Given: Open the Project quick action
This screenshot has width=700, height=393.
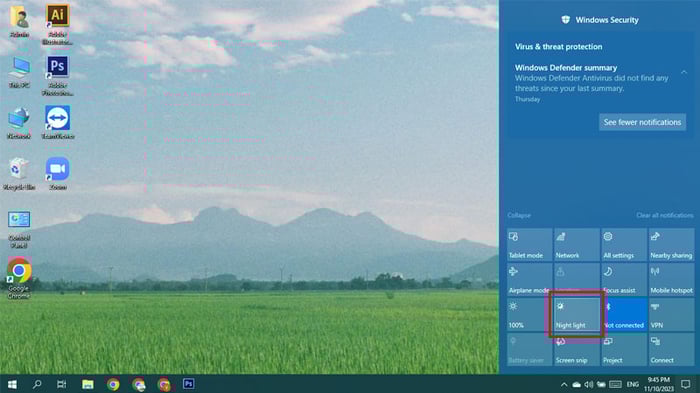Looking at the screenshot, I should tap(624, 350).
